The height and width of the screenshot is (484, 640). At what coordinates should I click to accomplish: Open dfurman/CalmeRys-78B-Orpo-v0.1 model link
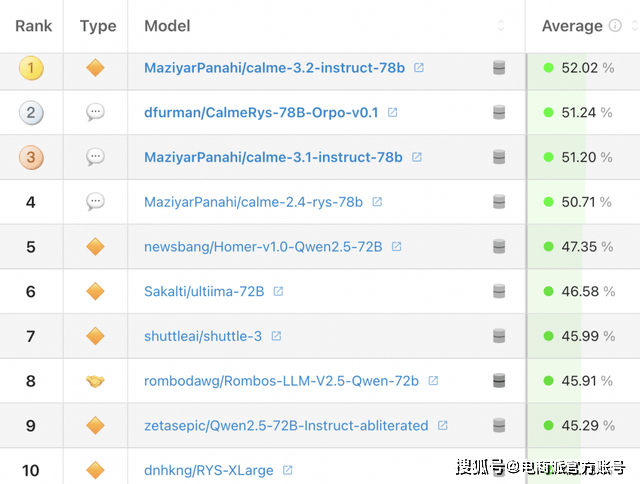point(261,113)
